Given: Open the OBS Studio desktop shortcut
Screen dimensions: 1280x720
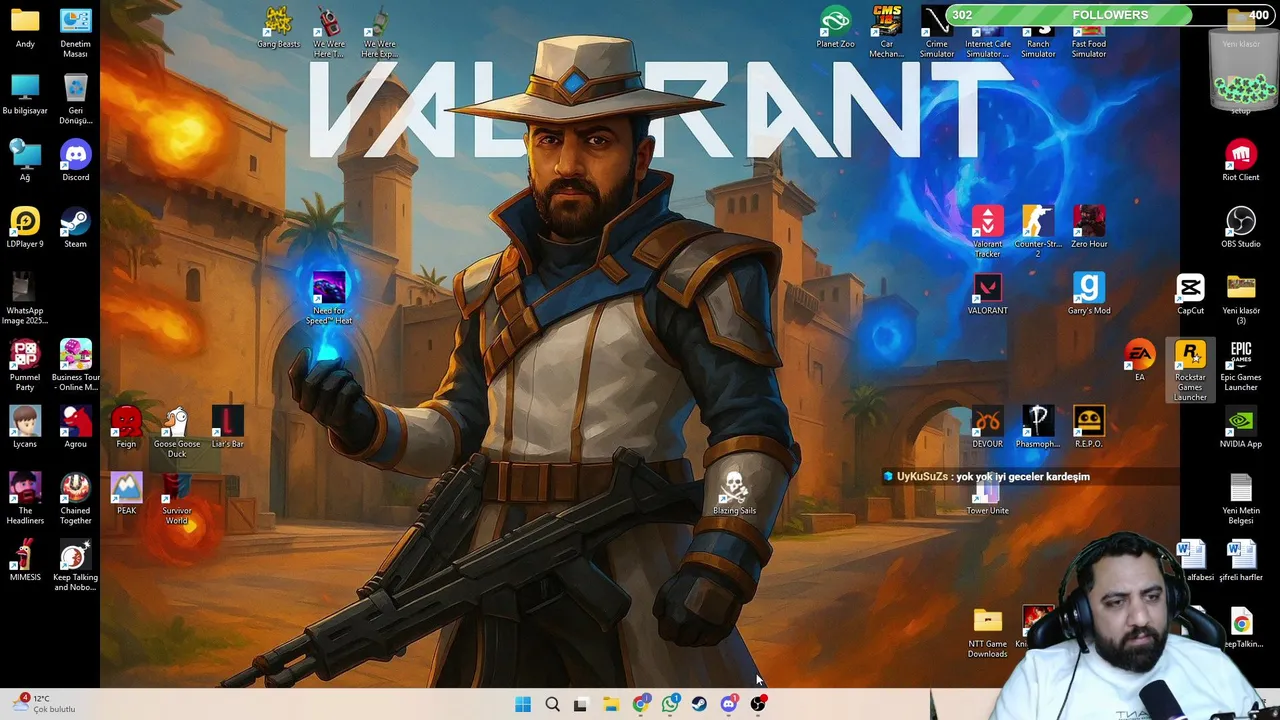Looking at the screenshot, I should point(1241,228).
